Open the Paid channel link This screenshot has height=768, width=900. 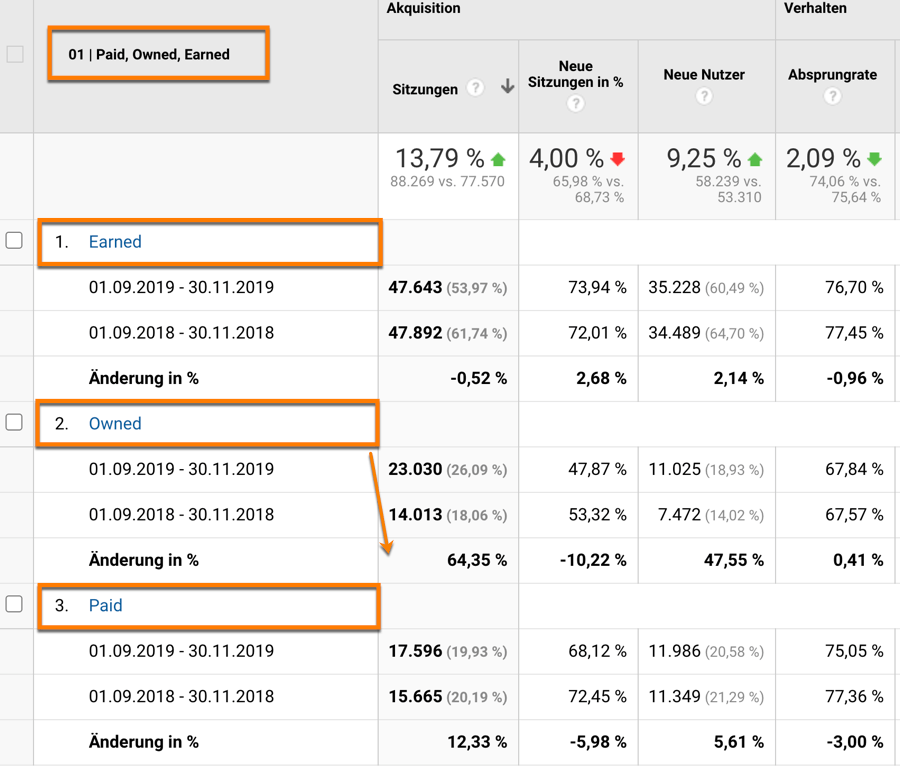(106, 606)
